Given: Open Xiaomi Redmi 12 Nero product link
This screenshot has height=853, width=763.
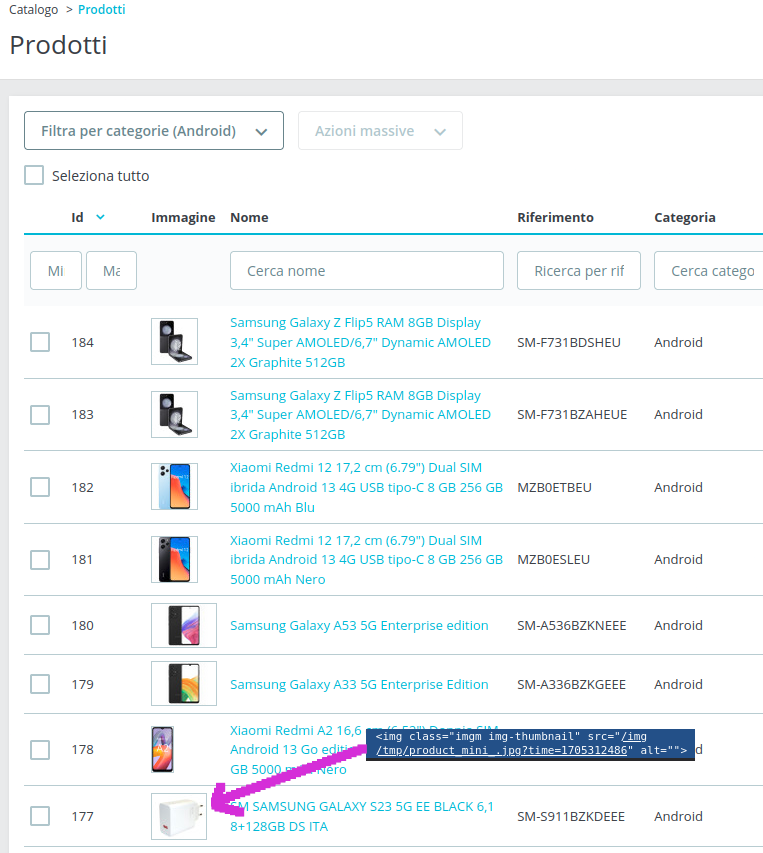Looking at the screenshot, I should click(x=366, y=559).
